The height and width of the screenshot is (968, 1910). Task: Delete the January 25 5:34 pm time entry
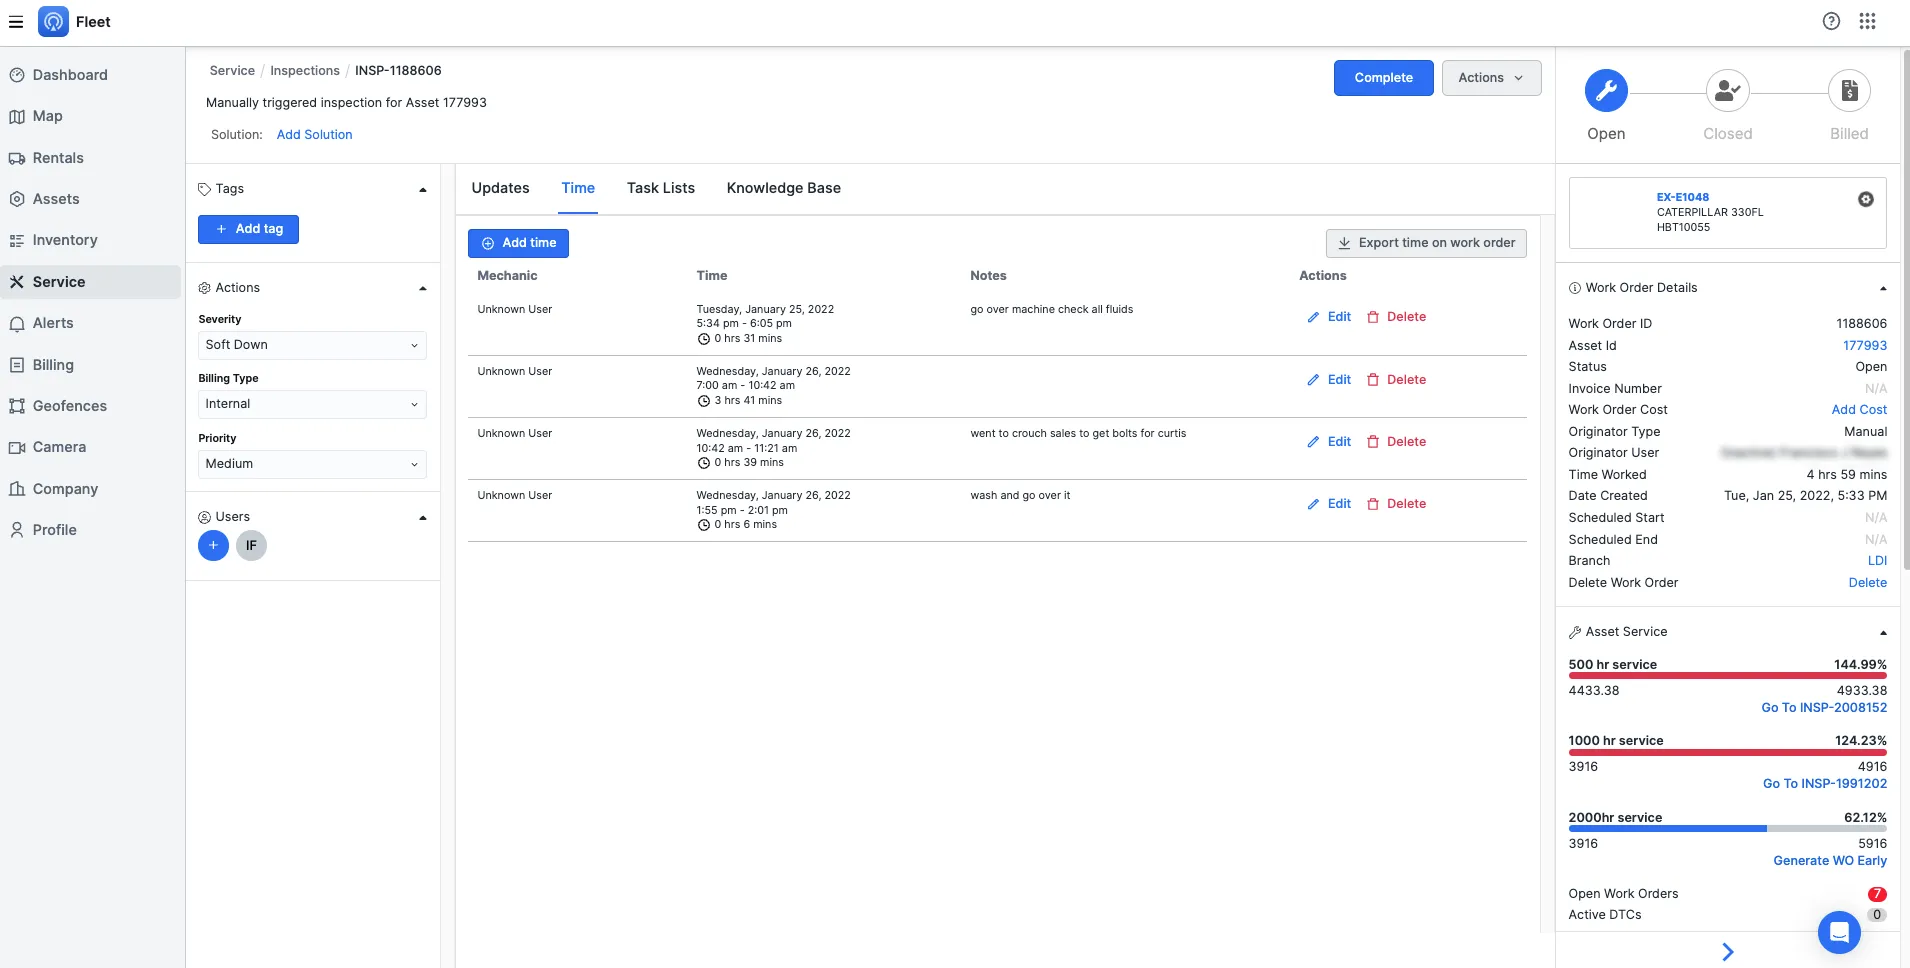[x=1396, y=317]
